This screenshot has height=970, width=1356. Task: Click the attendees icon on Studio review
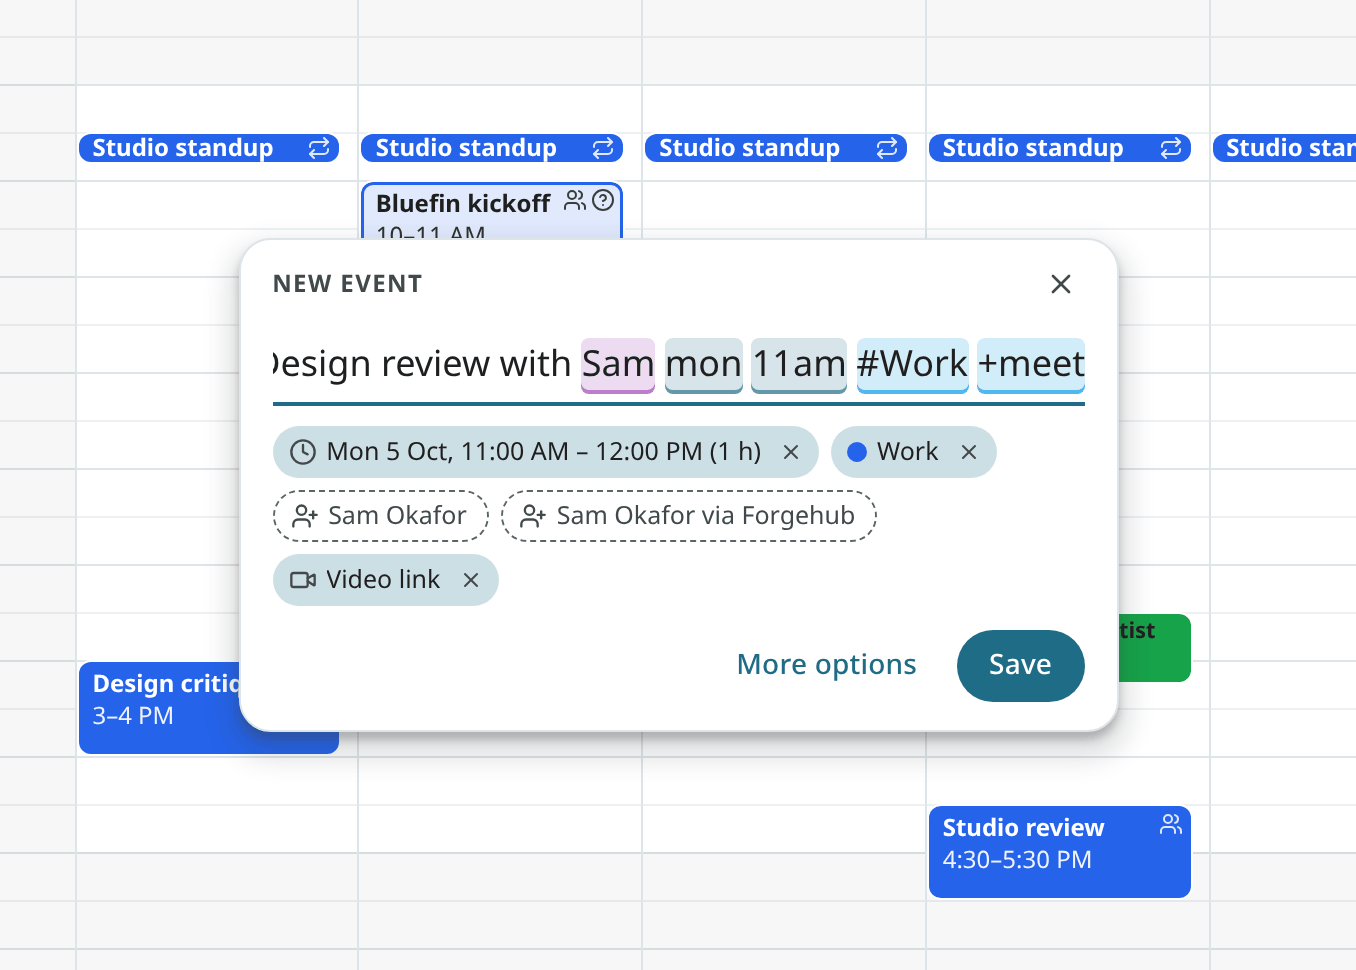coord(1171,825)
